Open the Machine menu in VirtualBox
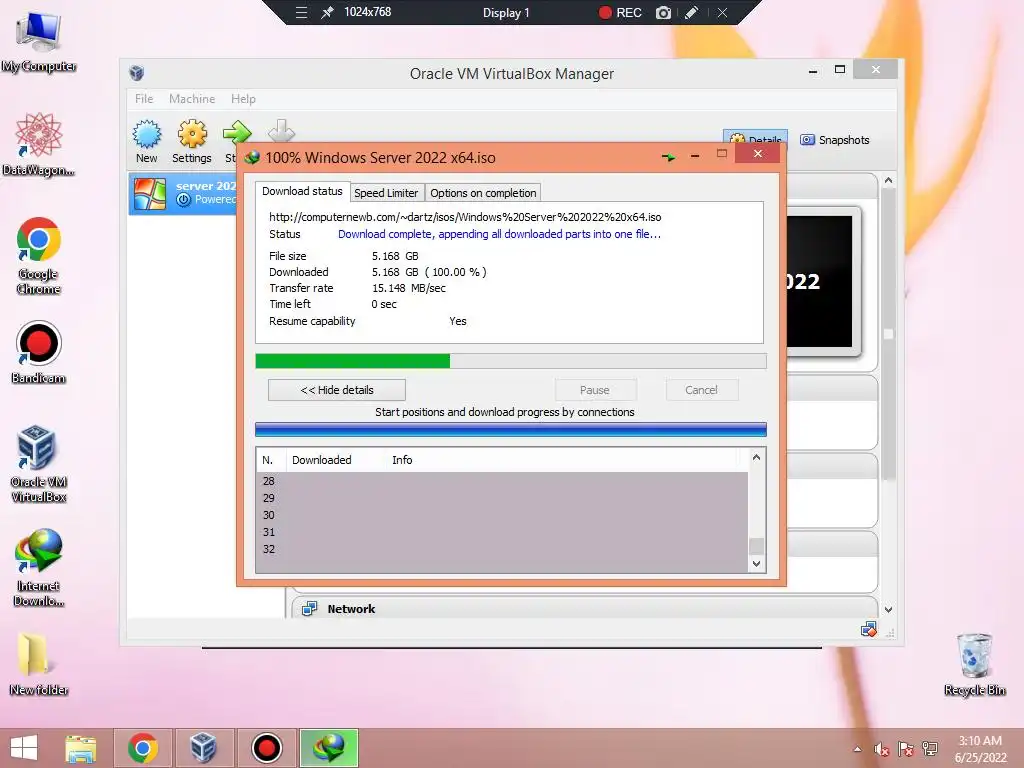This screenshot has width=1024, height=768. tap(192, 99)
